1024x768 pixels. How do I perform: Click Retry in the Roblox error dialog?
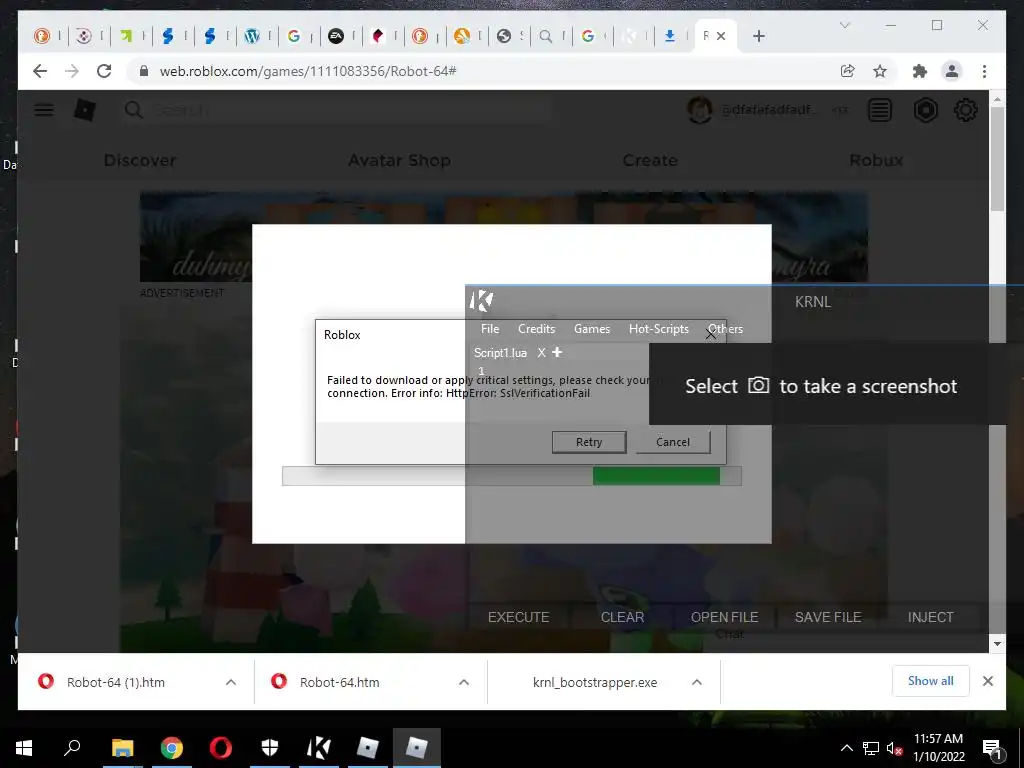589,442
